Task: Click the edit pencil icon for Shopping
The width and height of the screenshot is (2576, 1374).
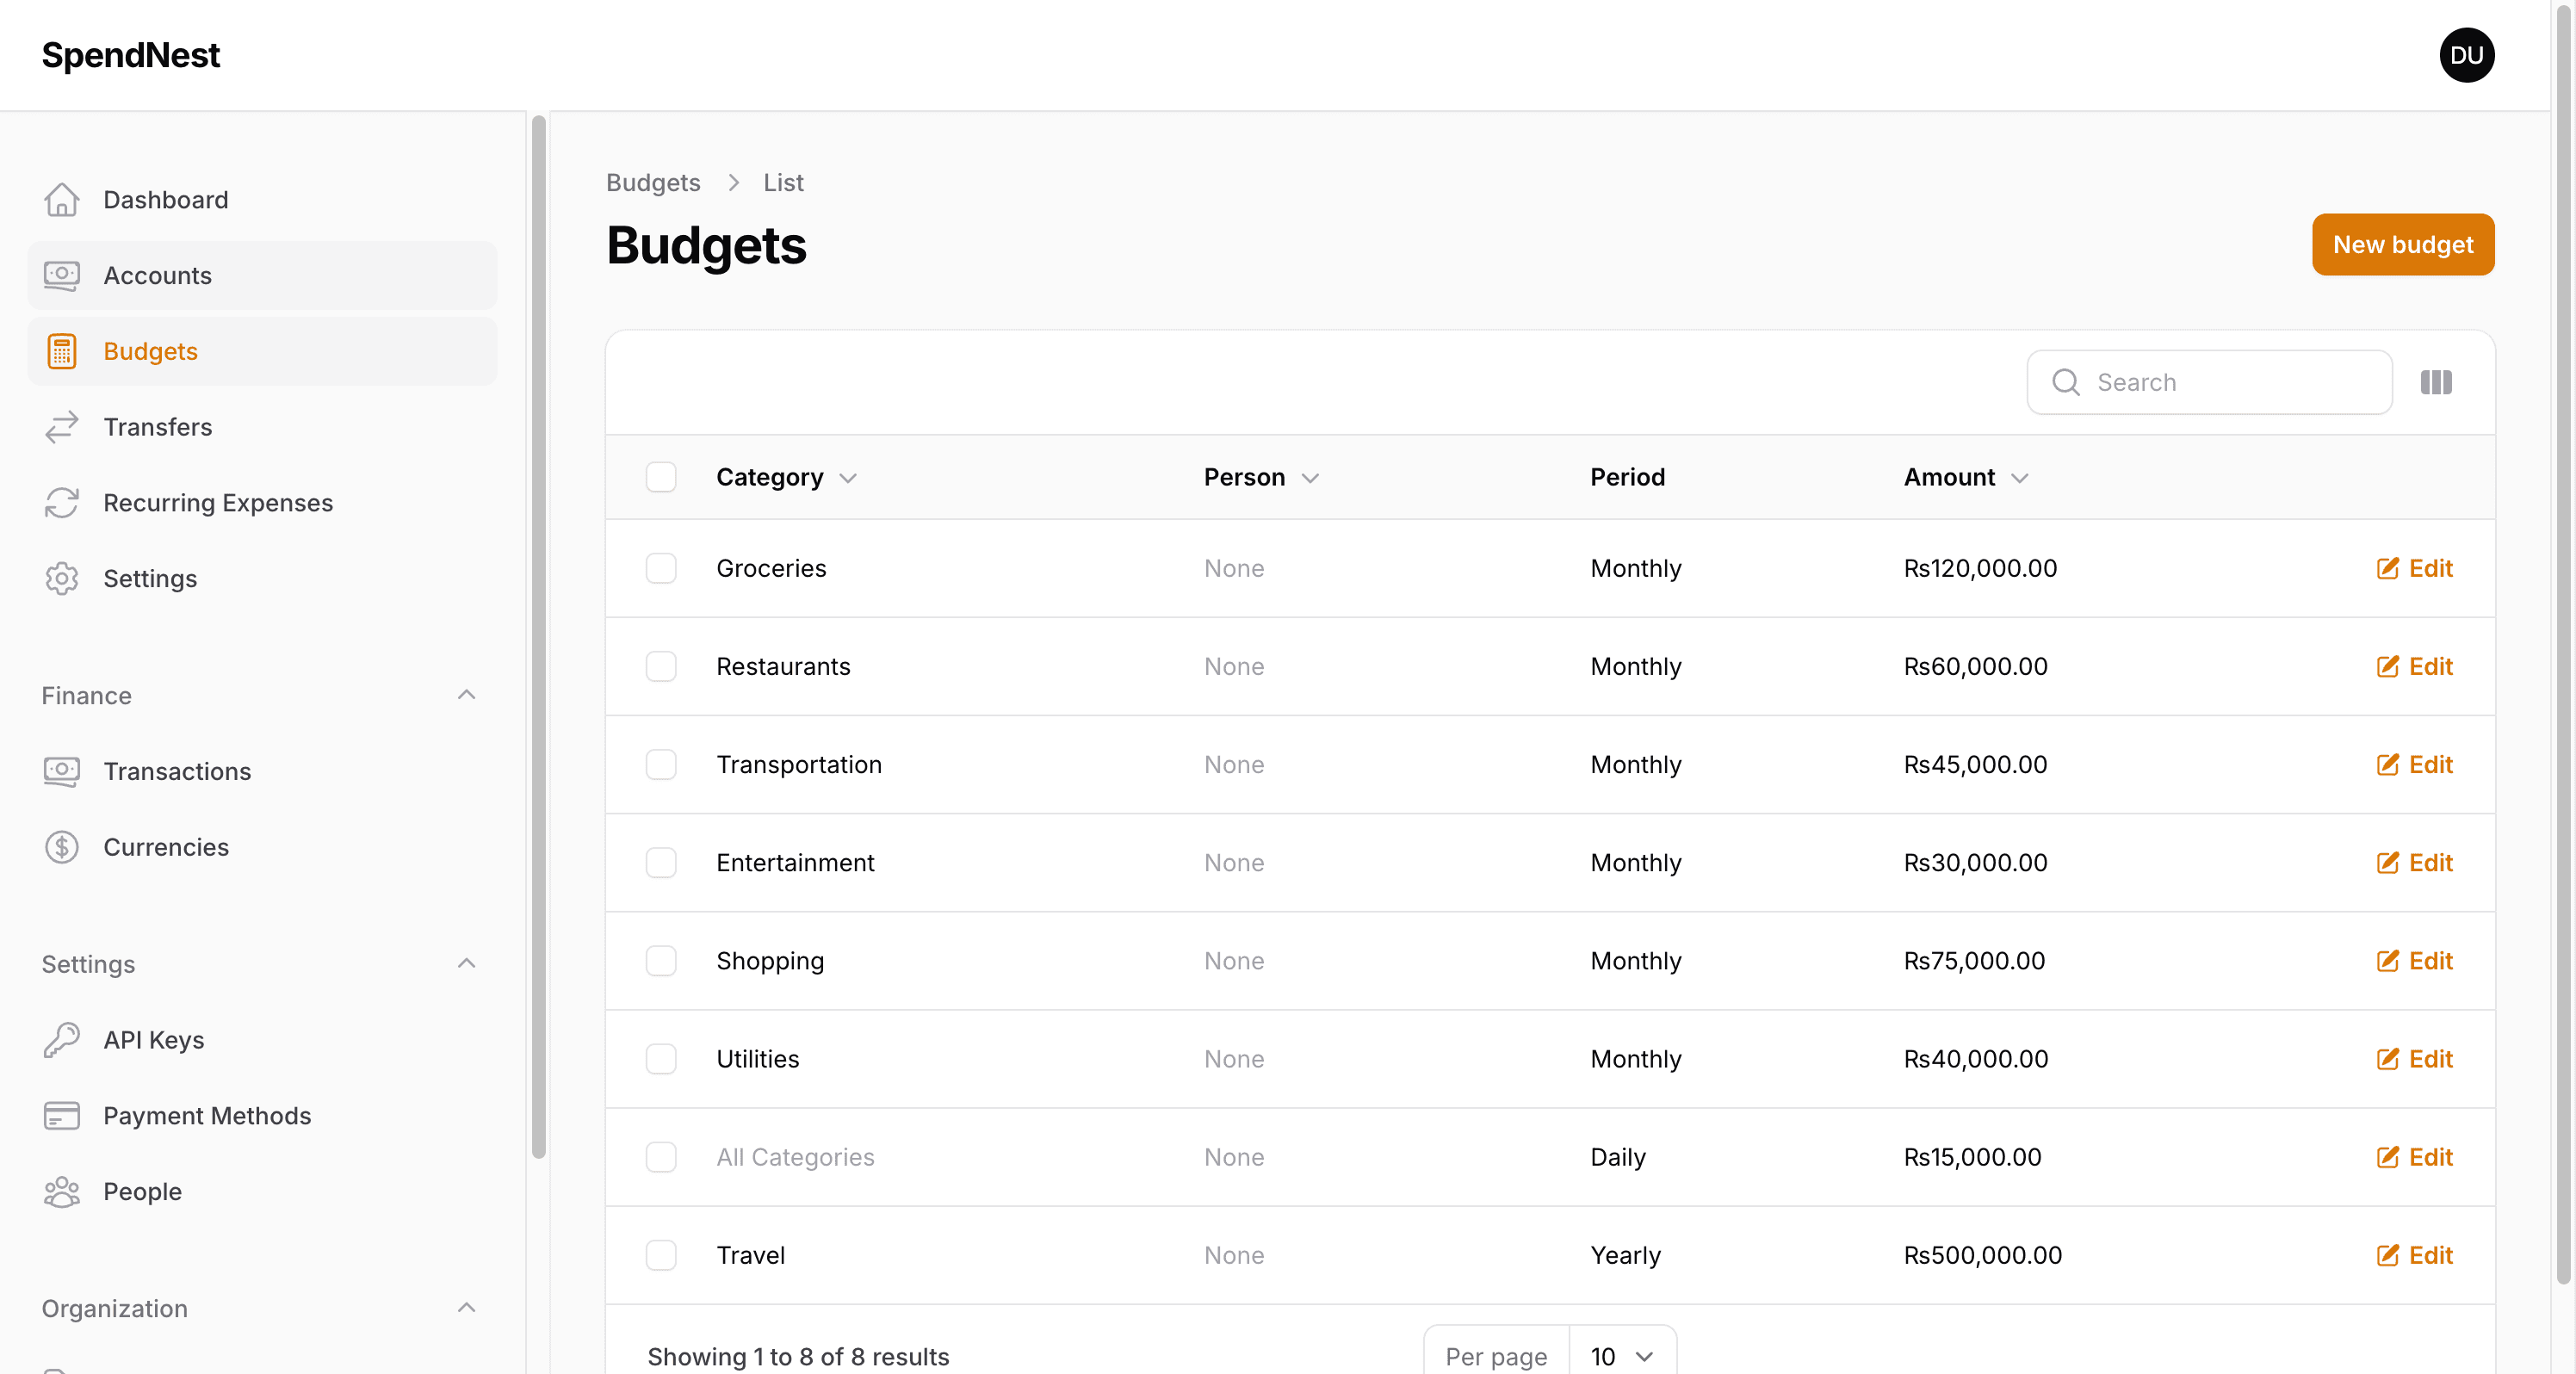Action: point(2387,961)
